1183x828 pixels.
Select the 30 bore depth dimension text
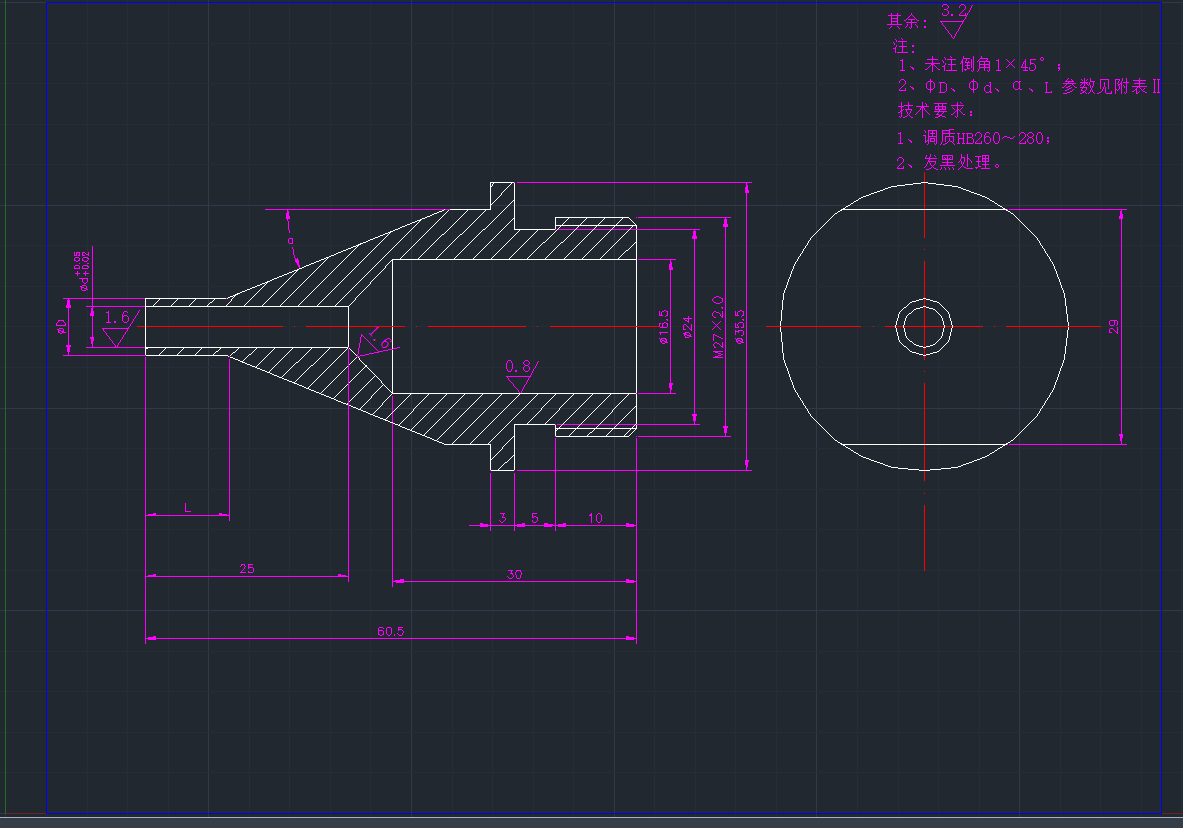point(514,574)
